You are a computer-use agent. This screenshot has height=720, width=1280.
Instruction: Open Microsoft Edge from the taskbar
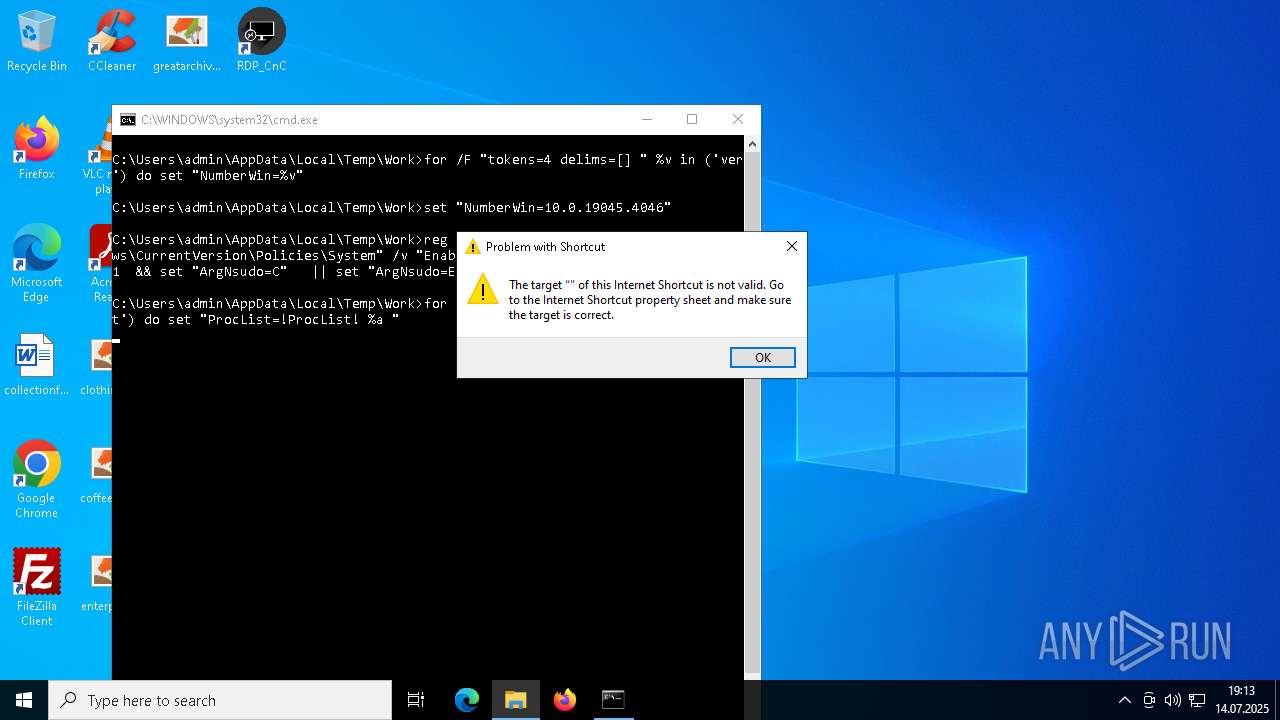point(467,700)
